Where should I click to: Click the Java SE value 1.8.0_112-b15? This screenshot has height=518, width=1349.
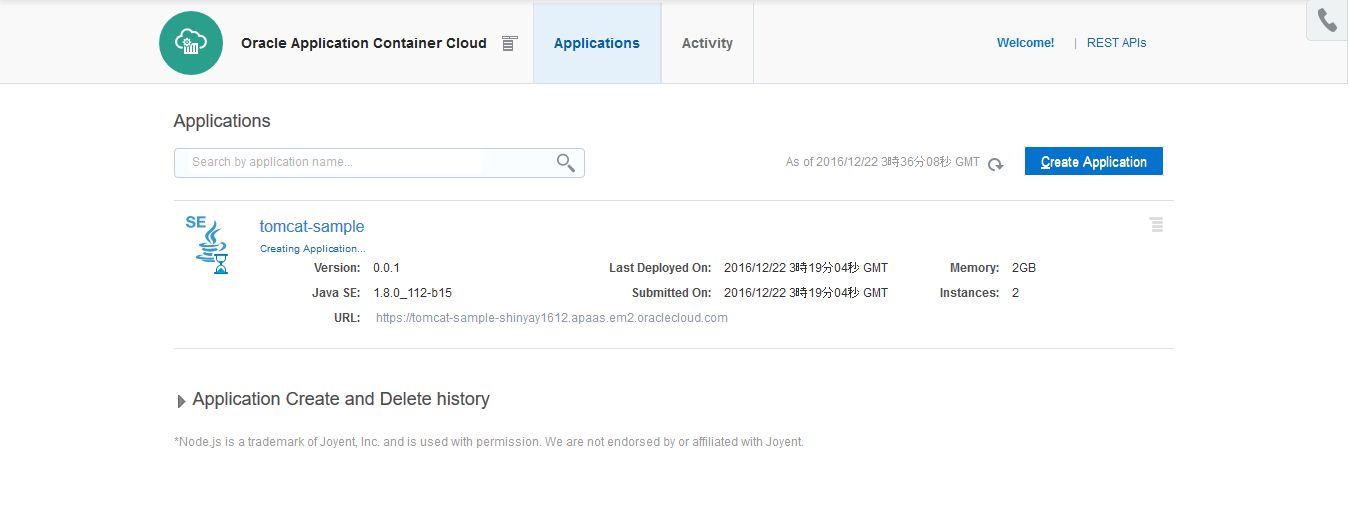click(413, 293)
